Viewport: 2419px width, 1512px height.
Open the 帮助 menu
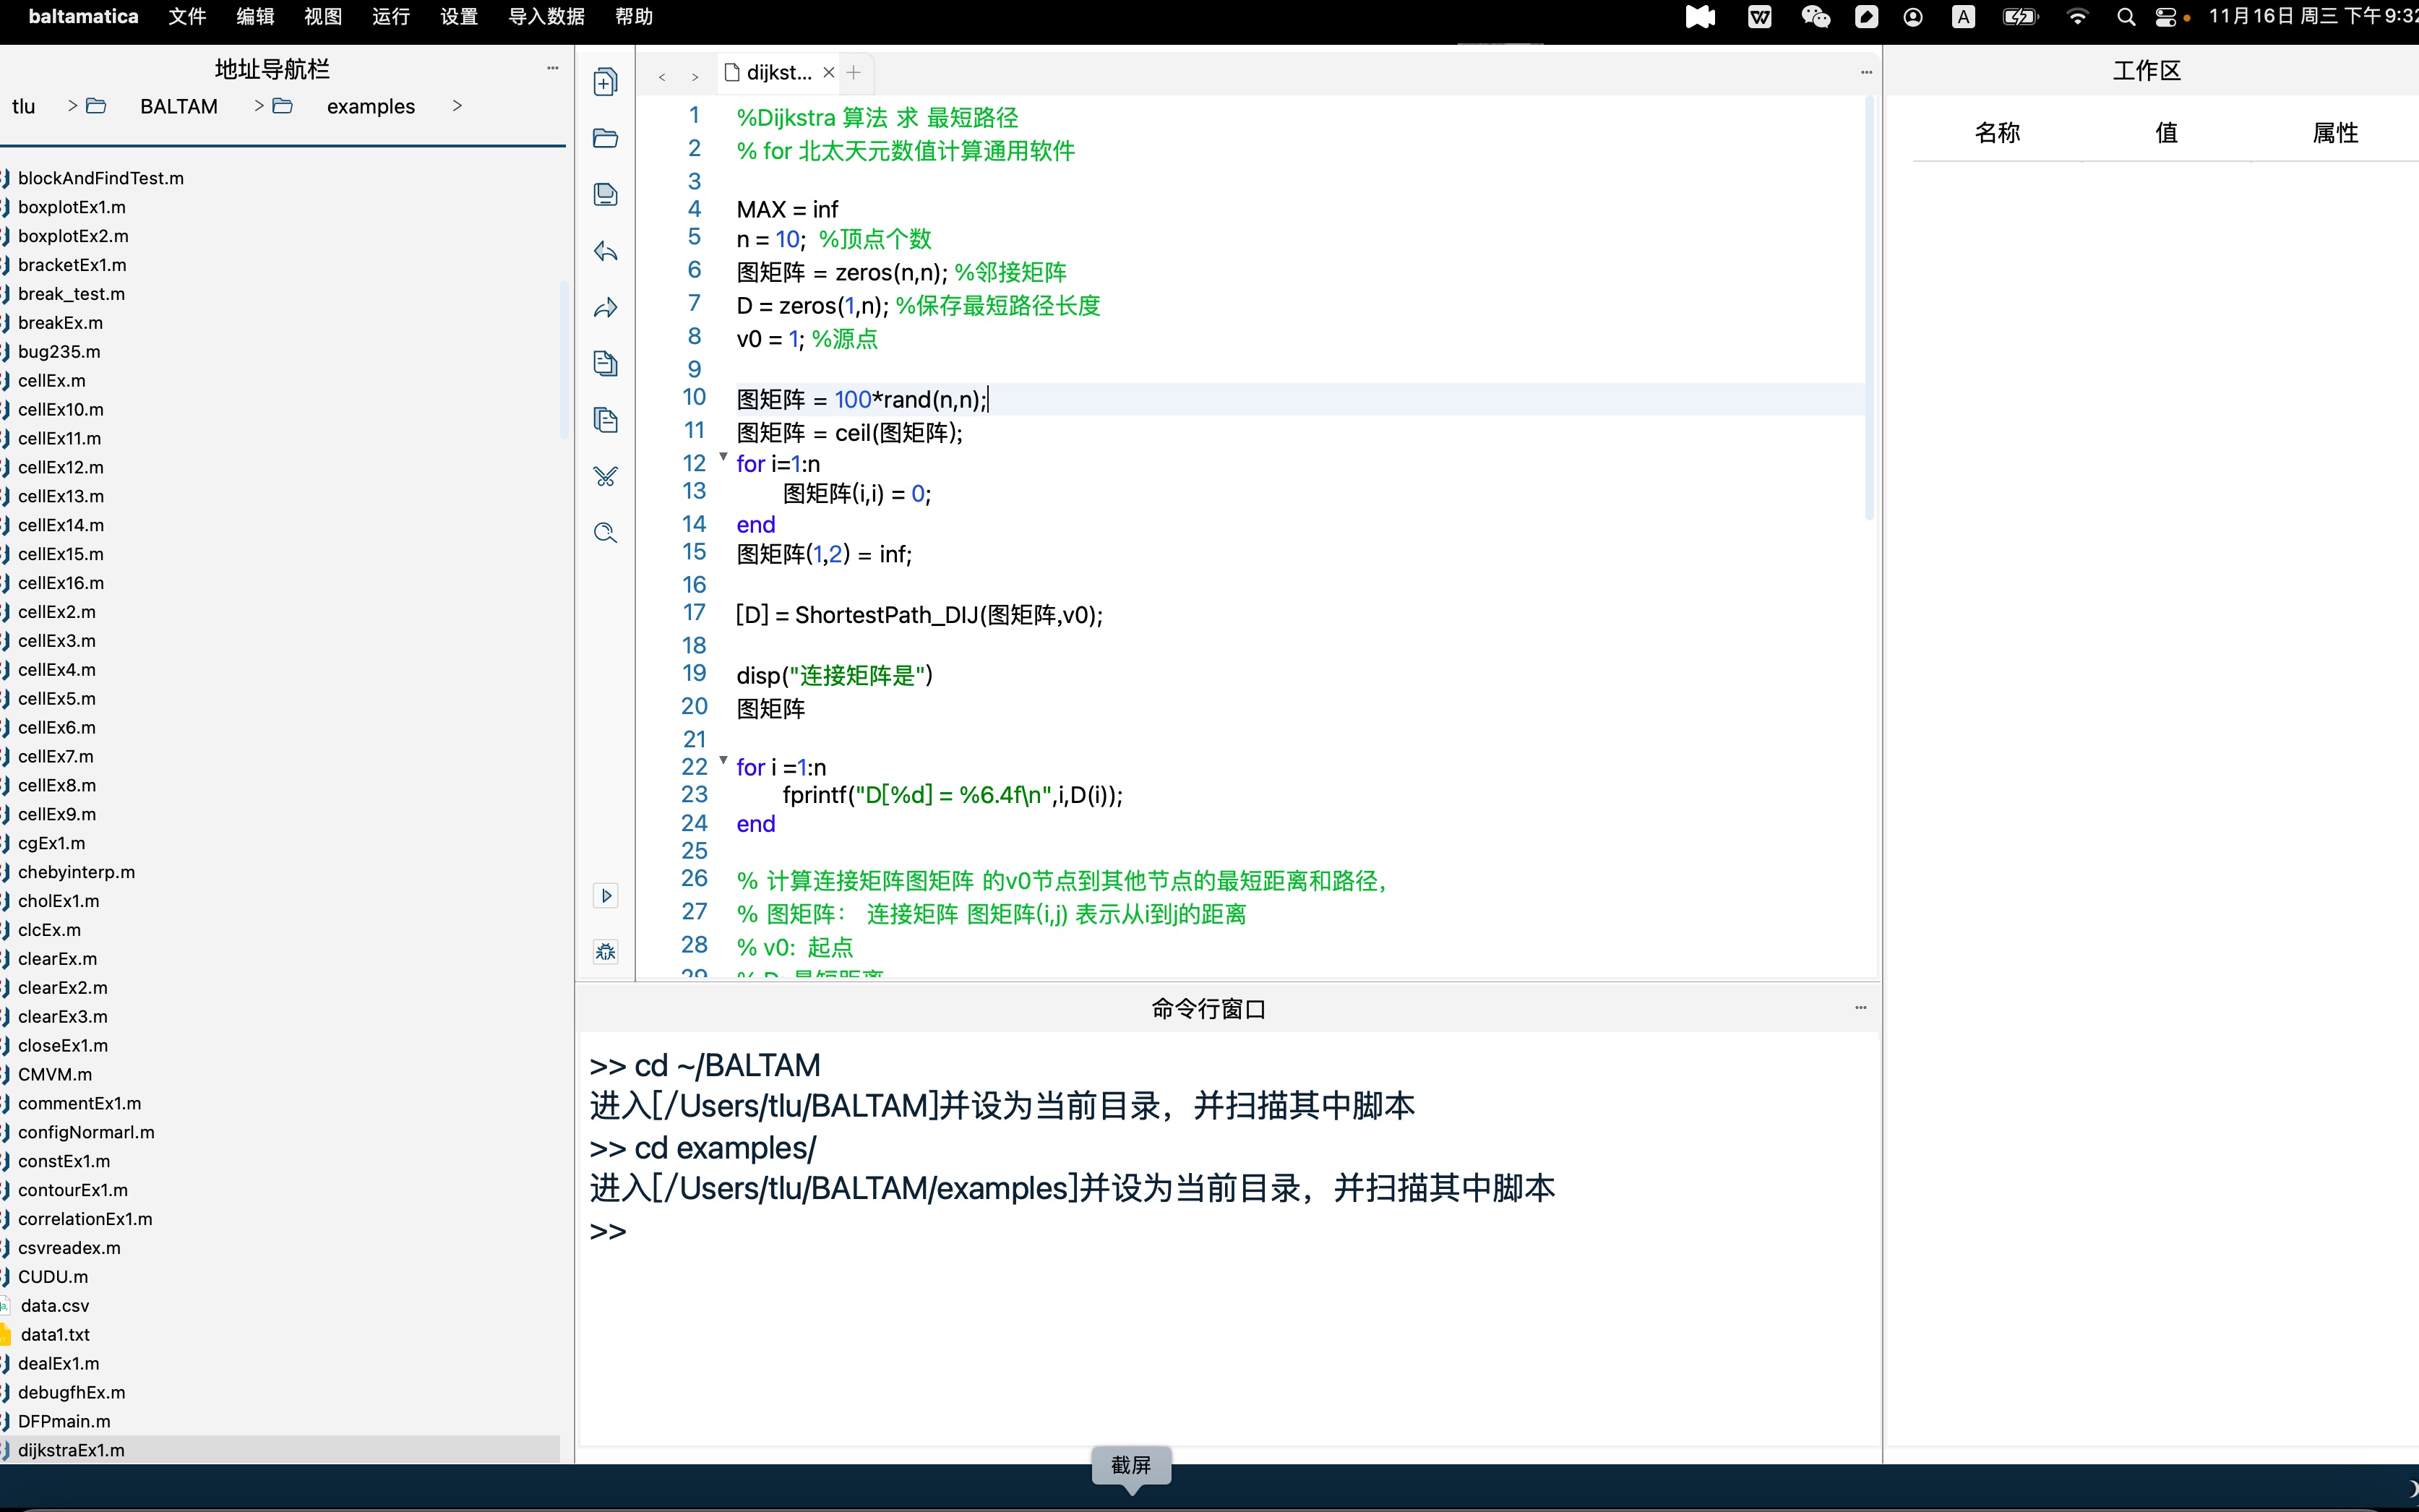point(634,16)
